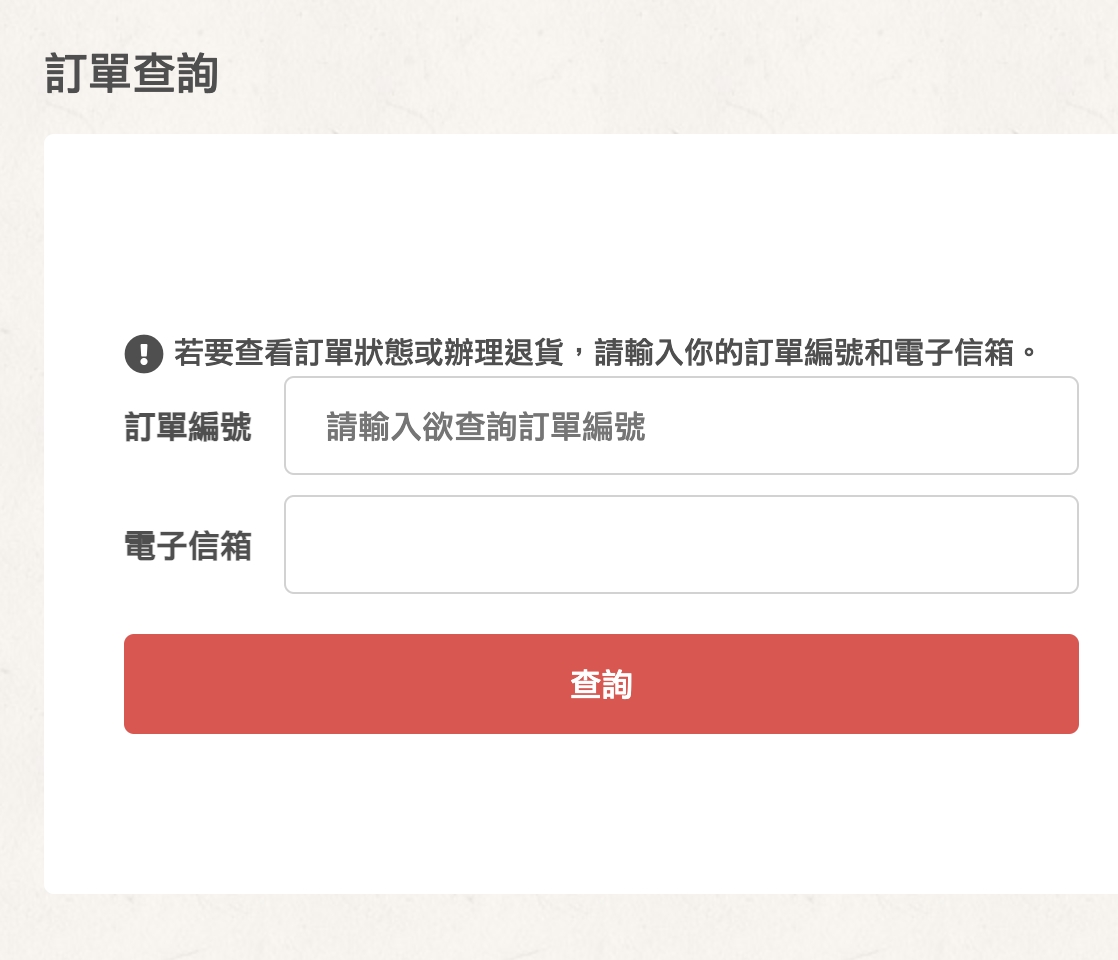Focus the 電子信箱 input field
The image size is (1118, 960).
click(681, 544)
